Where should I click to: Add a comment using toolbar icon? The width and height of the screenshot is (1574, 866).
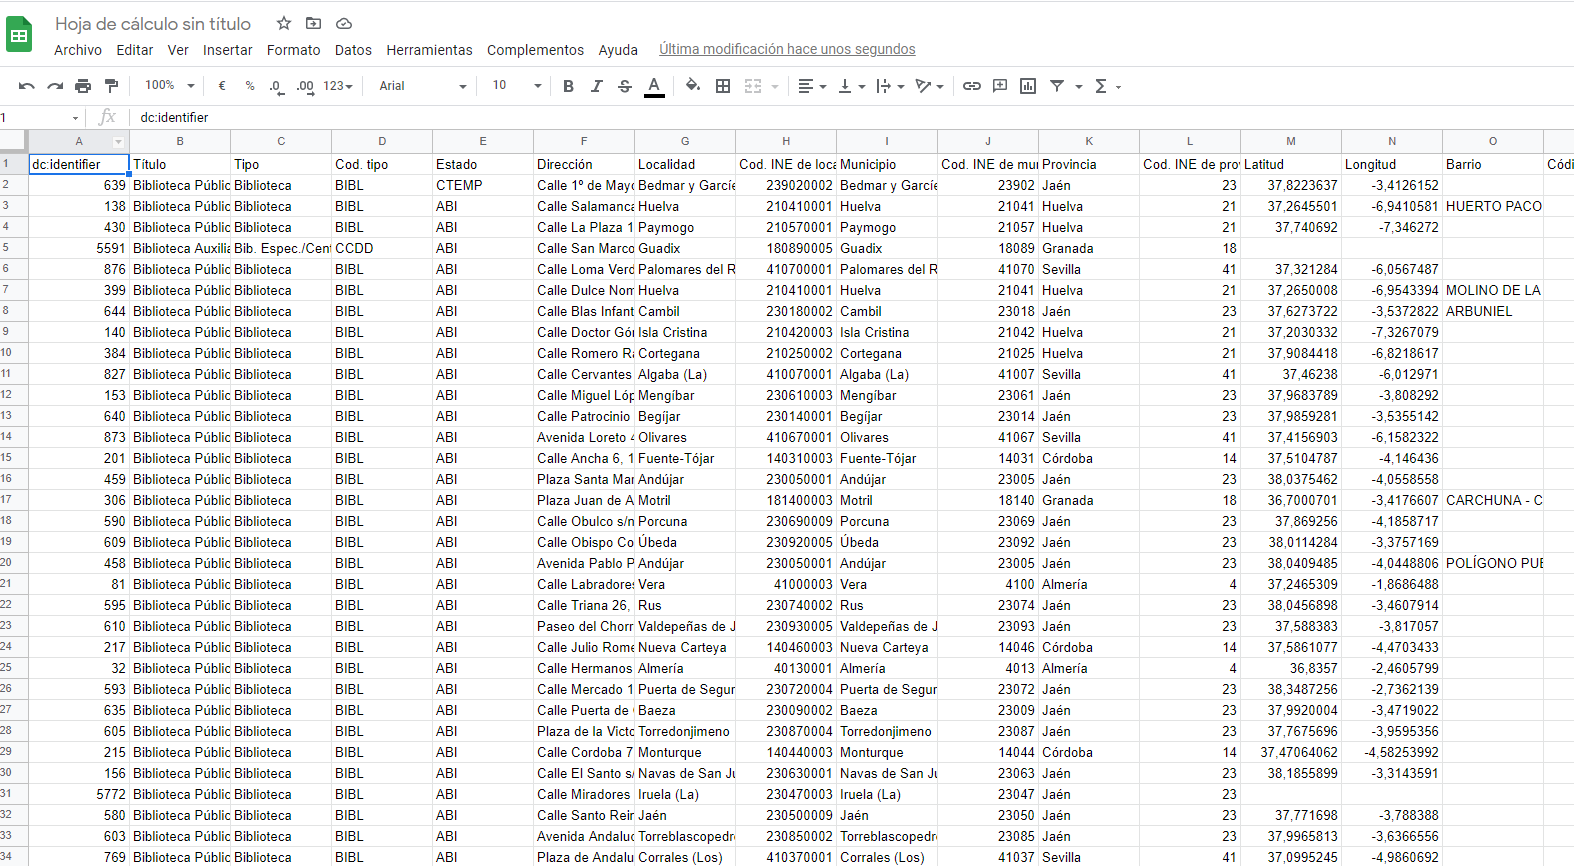pyautogui.click(x=999, y=86)
